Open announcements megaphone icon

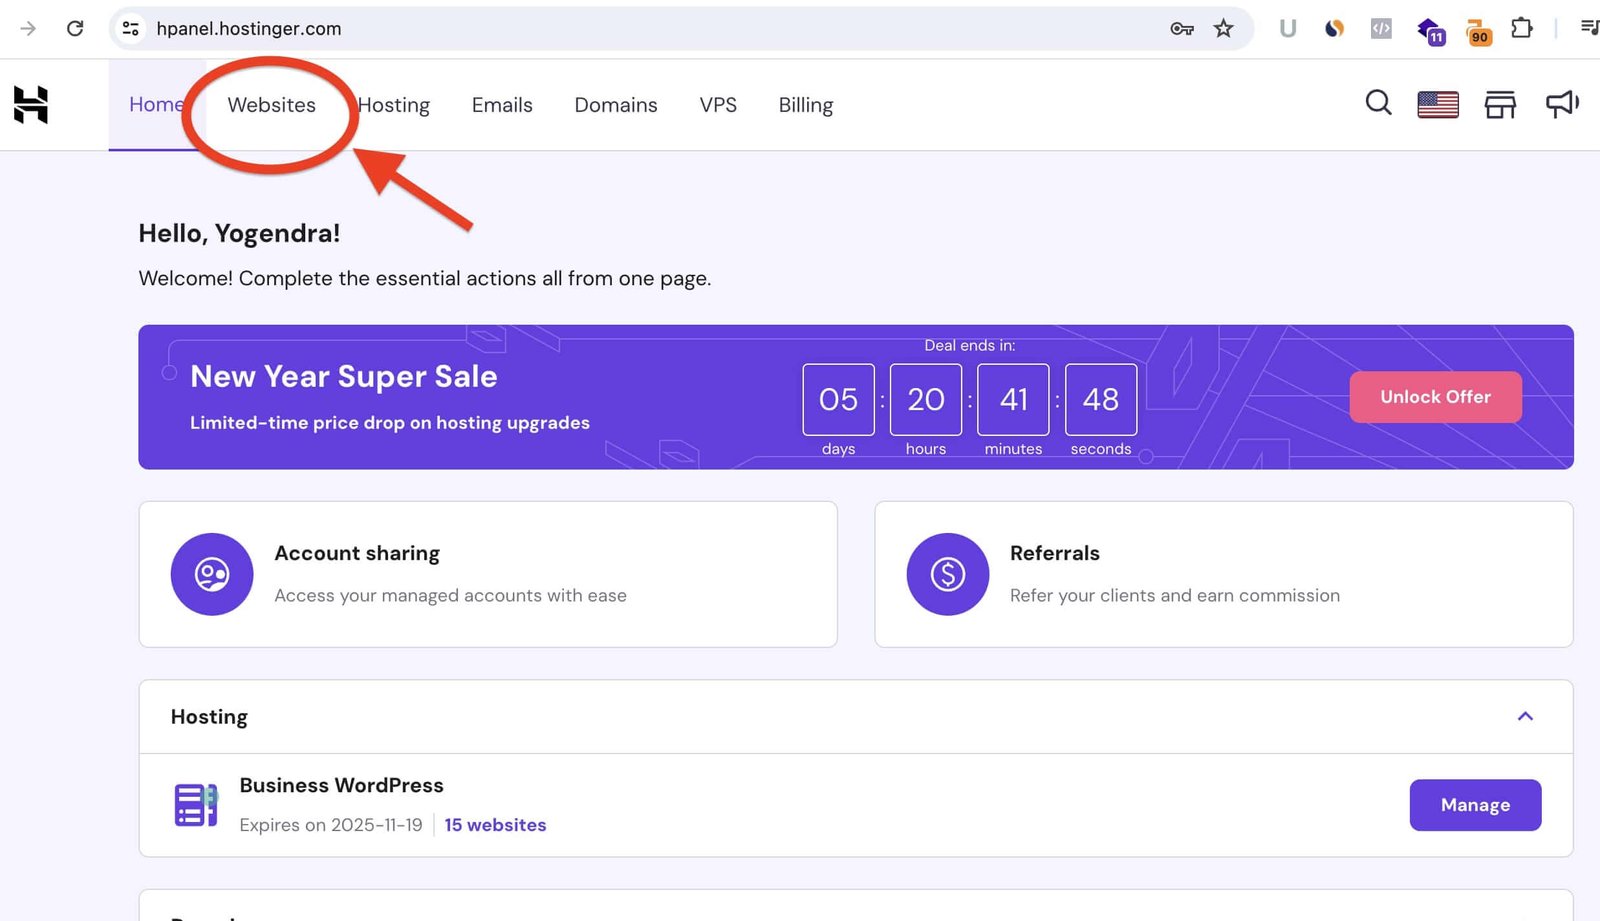(1562, 103)
